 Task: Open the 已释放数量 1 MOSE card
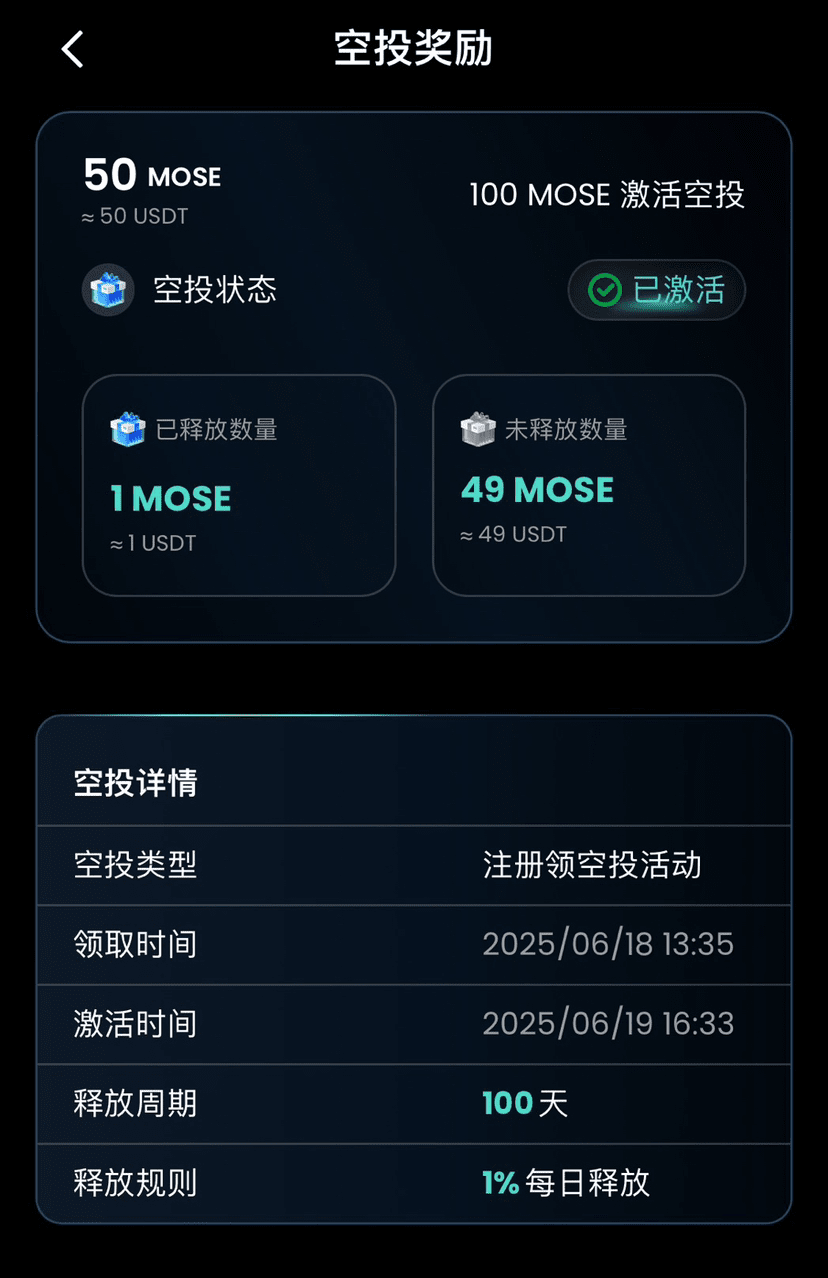pos(239,485)
